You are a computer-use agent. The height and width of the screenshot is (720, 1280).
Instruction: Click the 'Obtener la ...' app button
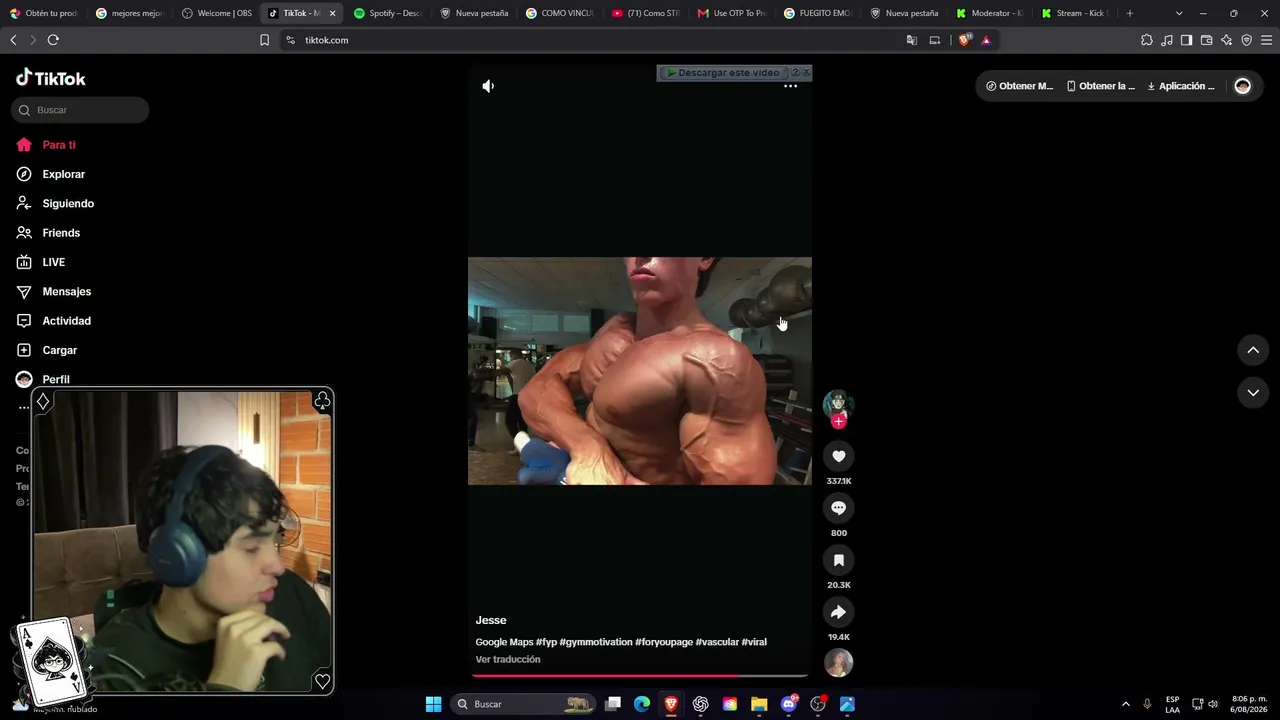pos(1101,86)
